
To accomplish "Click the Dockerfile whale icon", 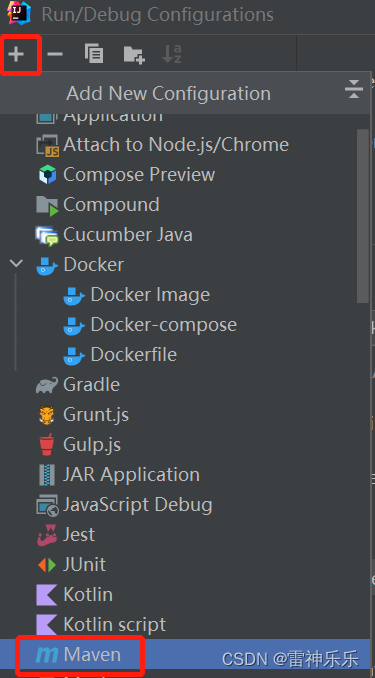I will (74, 355).
